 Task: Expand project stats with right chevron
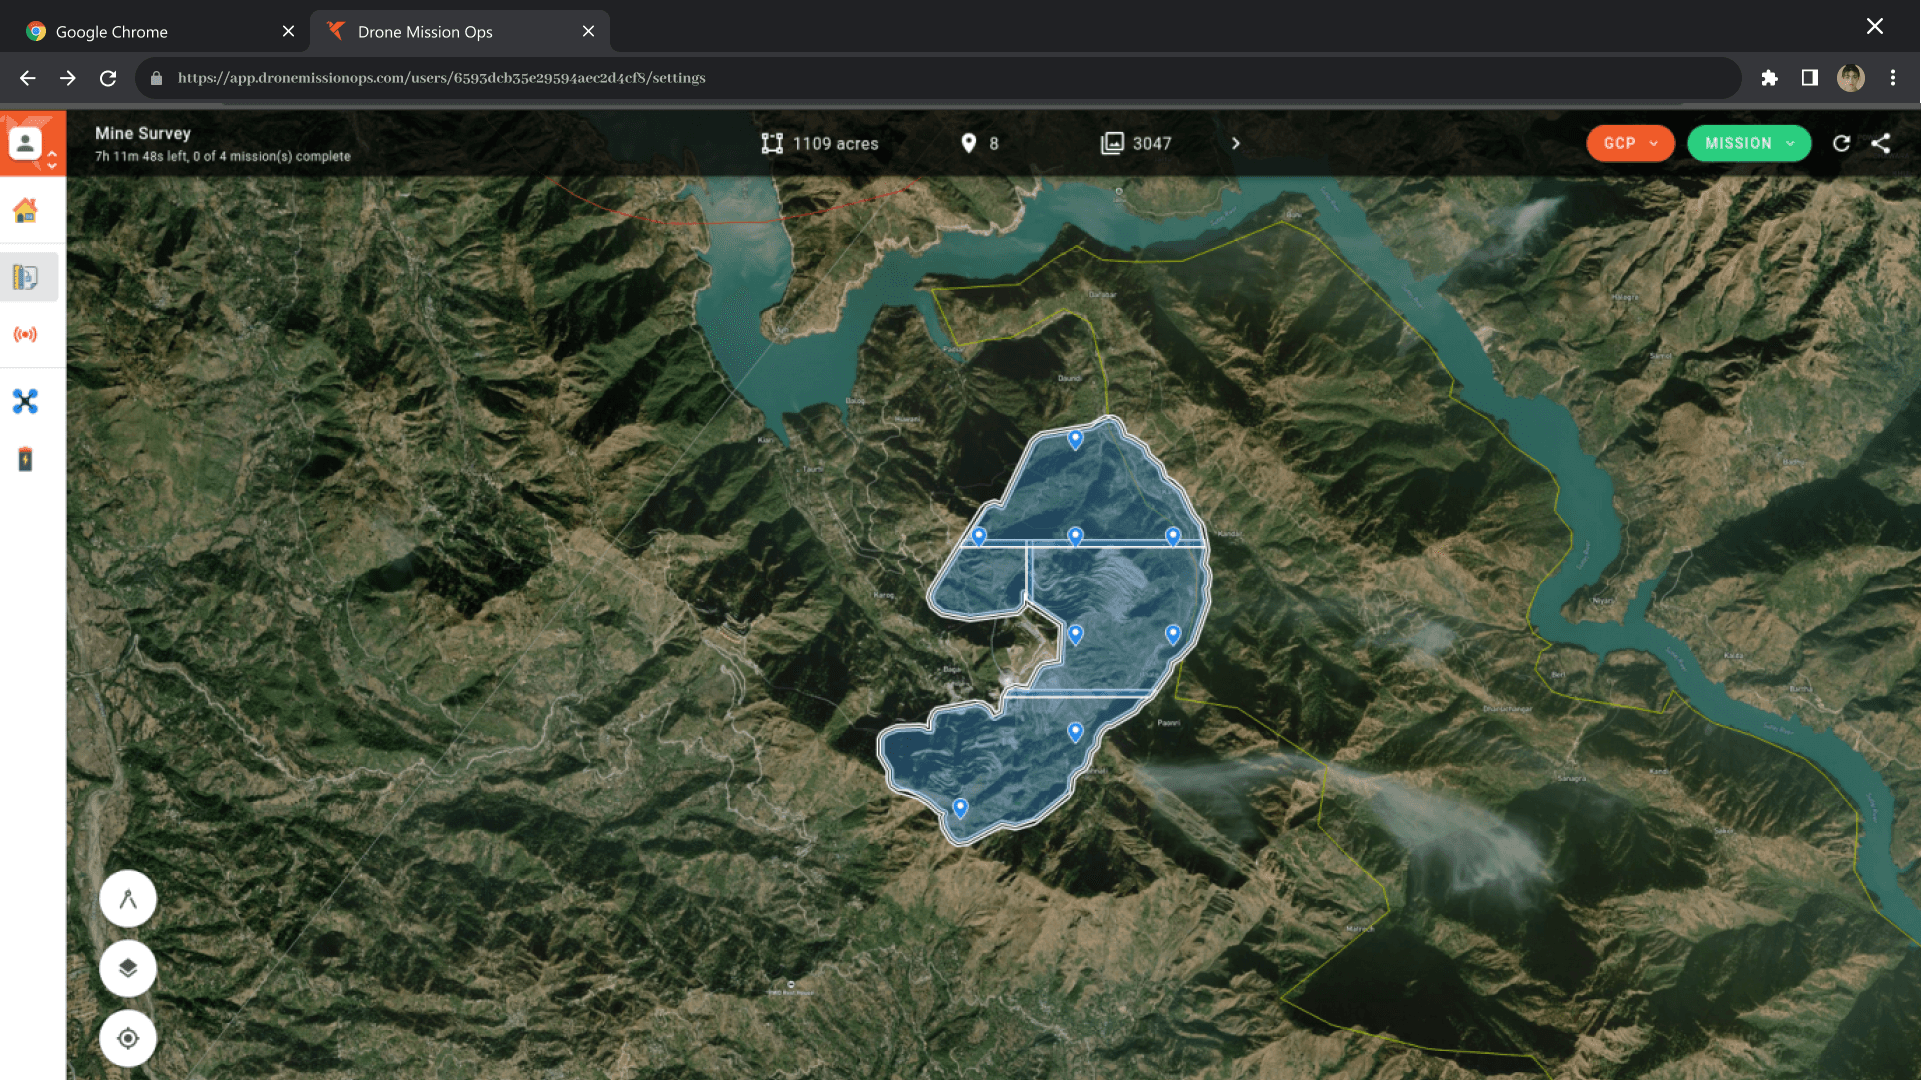click(1236, 143)
